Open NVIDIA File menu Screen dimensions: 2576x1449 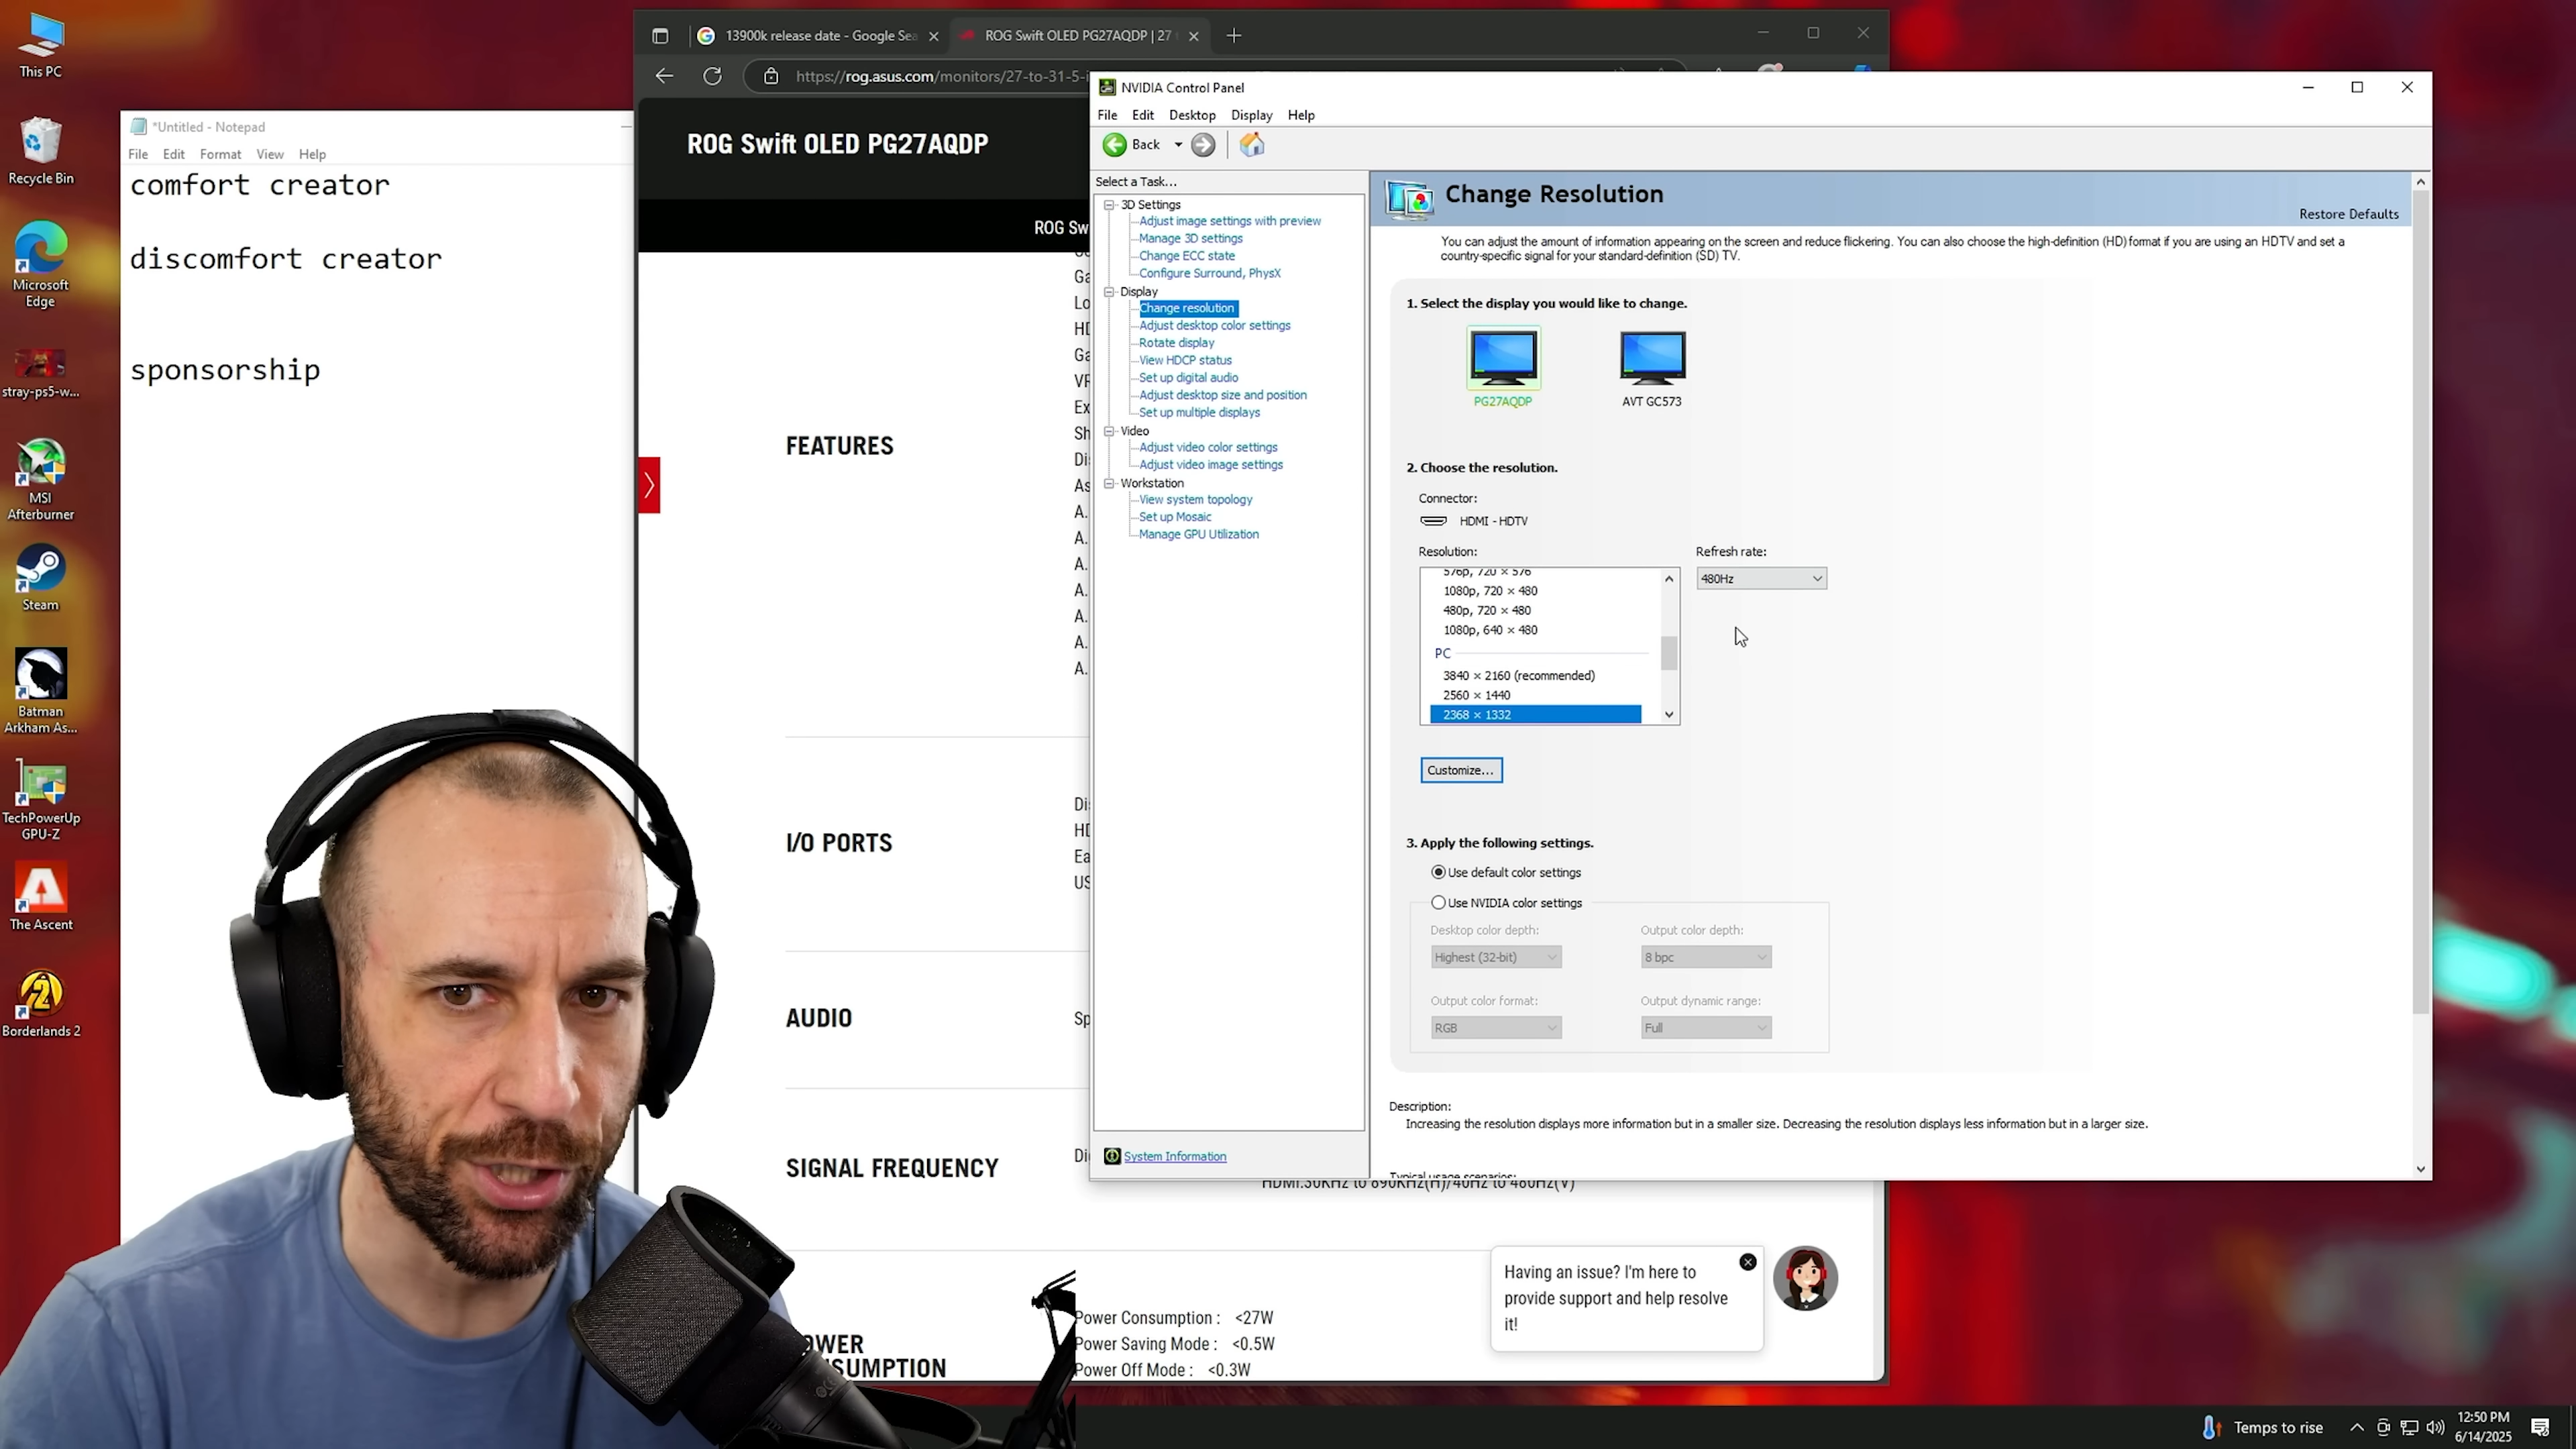pos(1107,115)
